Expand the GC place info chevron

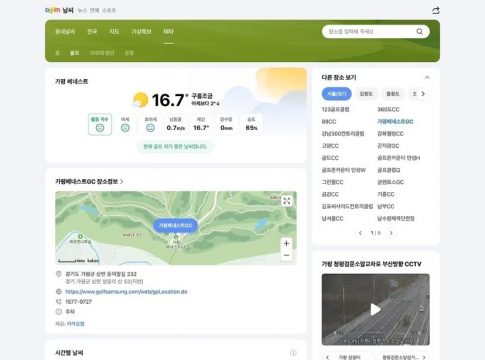[122, 181]
